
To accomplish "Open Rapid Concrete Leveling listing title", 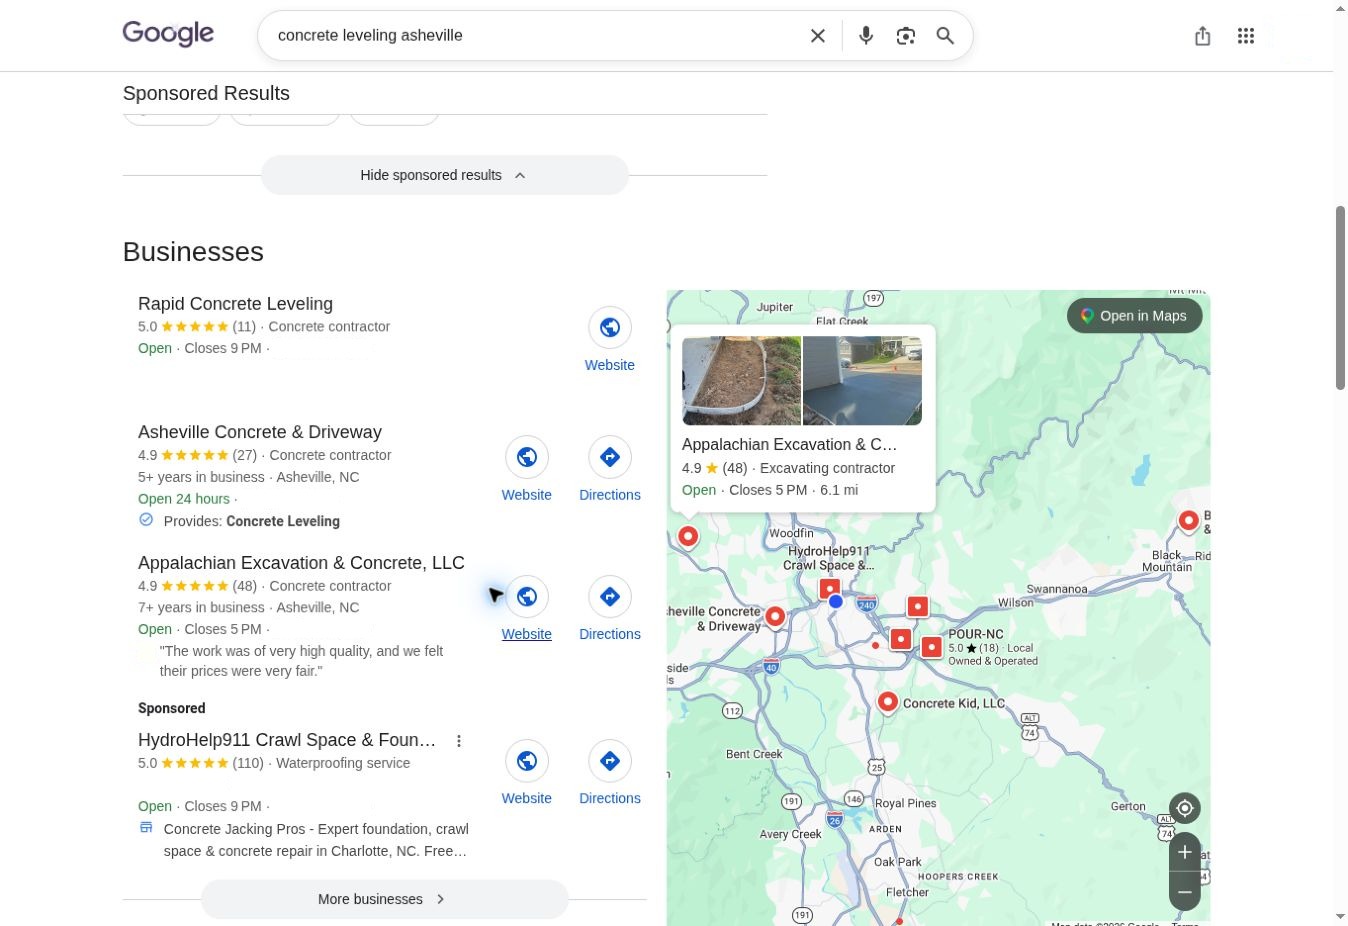I will click(x=235, y=304).
